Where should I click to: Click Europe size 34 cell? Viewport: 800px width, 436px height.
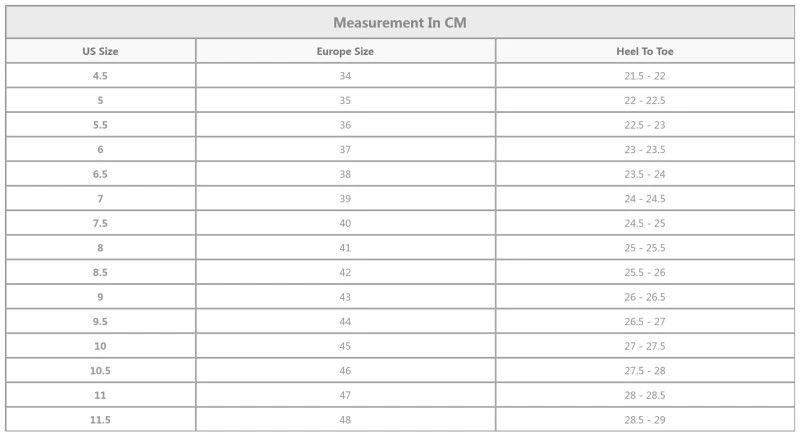345,76
